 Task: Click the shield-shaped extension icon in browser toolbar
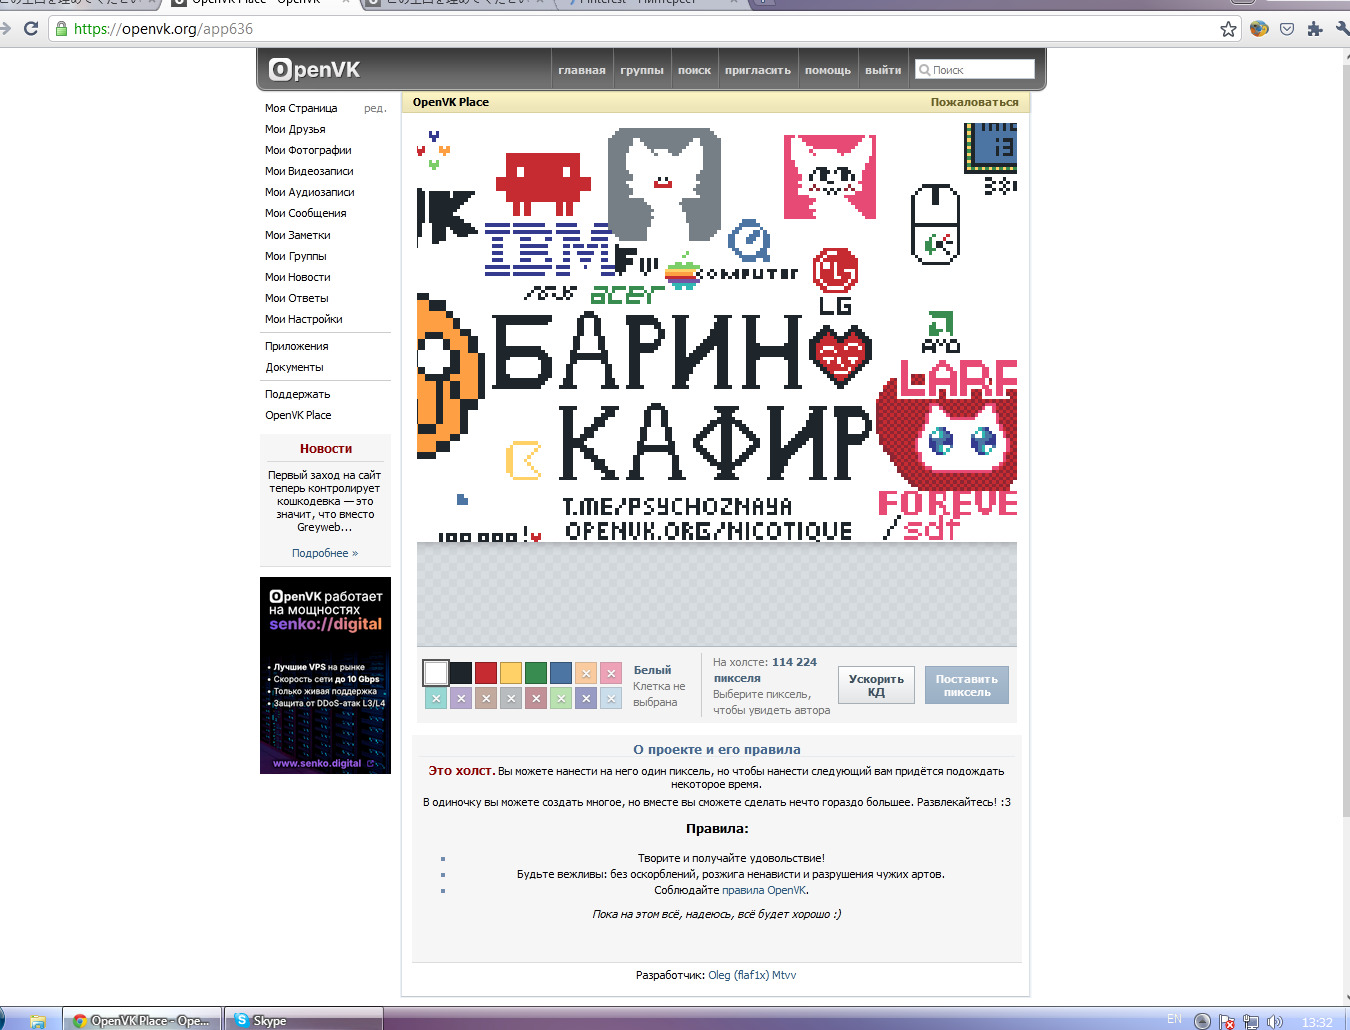1287,29
